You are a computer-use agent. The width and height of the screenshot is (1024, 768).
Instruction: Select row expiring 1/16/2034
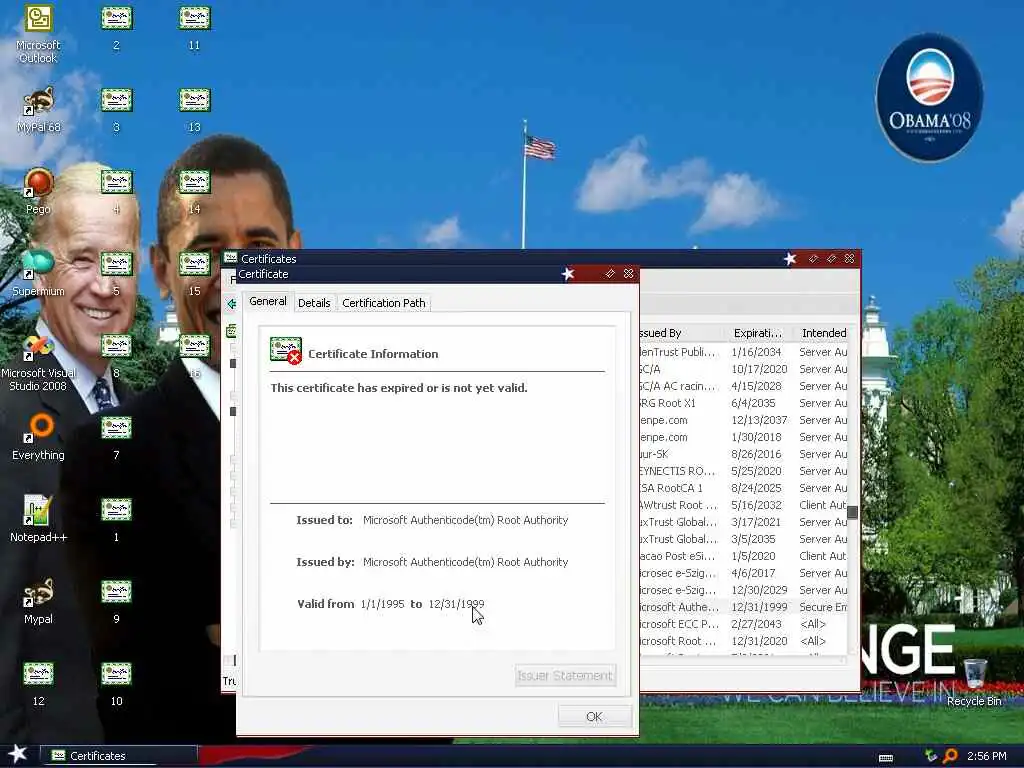point(743,352)
